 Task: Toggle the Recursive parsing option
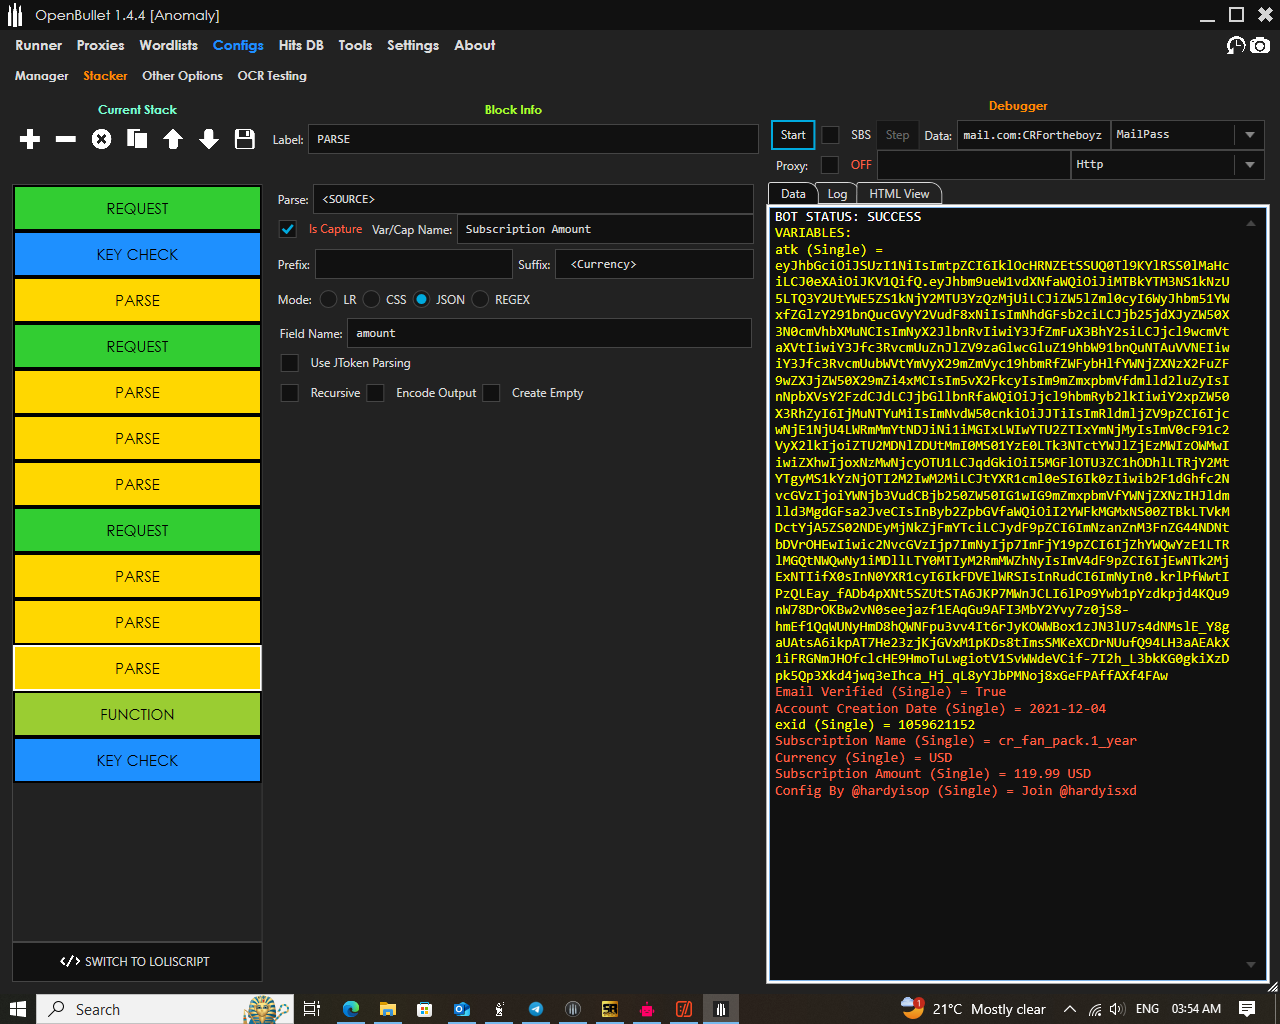290,392
